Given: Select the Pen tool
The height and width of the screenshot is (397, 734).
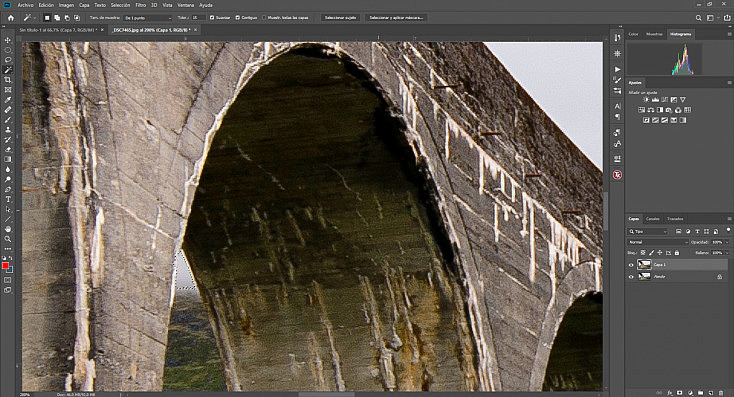Looking at the screenshot, I should [x=8, y=190].
